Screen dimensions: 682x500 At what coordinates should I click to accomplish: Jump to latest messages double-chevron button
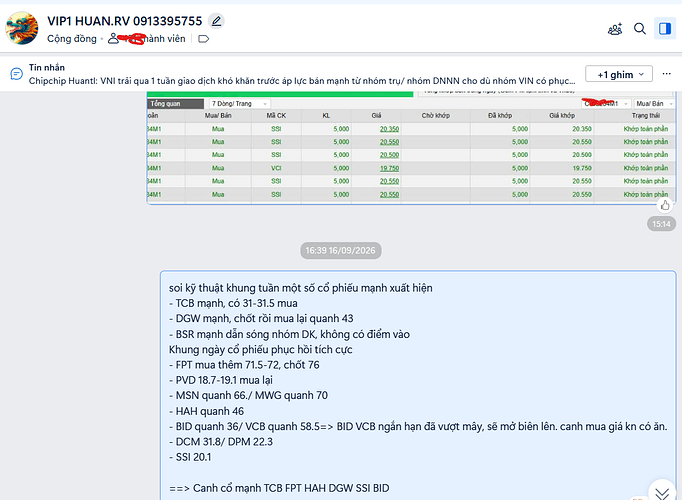coord(662,492)
